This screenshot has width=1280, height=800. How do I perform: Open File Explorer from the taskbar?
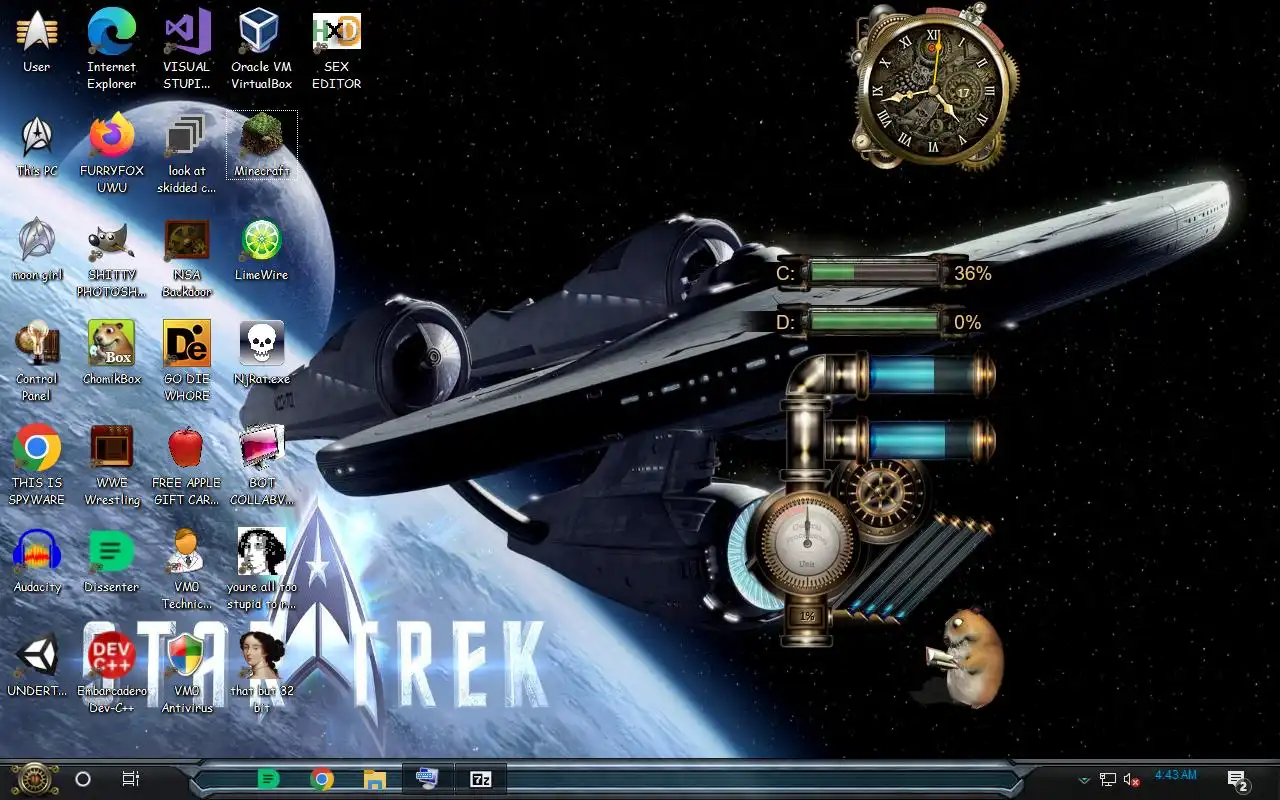pyautogui.click(x=374, y=779)
